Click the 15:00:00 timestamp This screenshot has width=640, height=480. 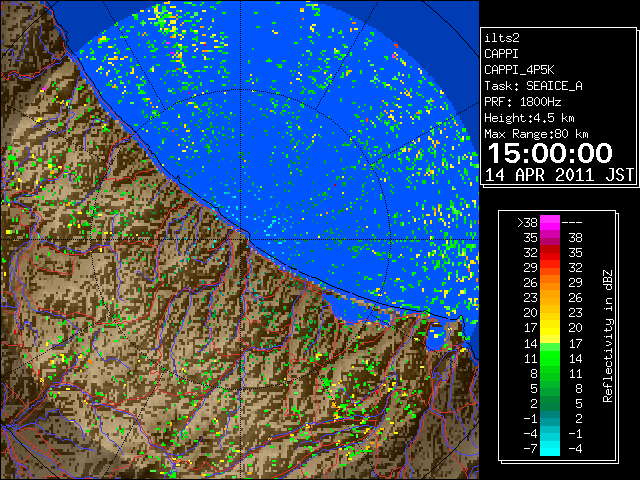[550, 153]
